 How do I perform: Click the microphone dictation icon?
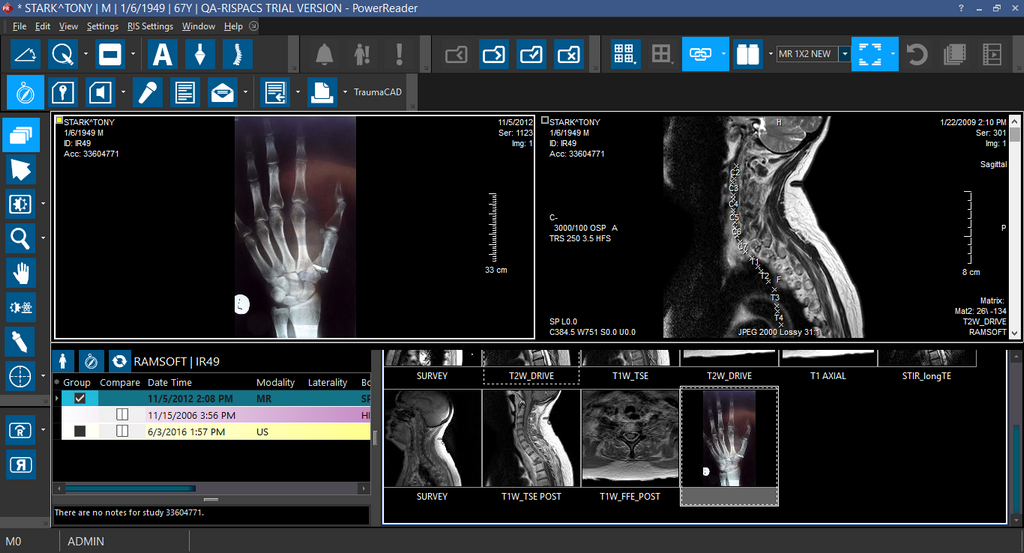(x=147, y=93)
